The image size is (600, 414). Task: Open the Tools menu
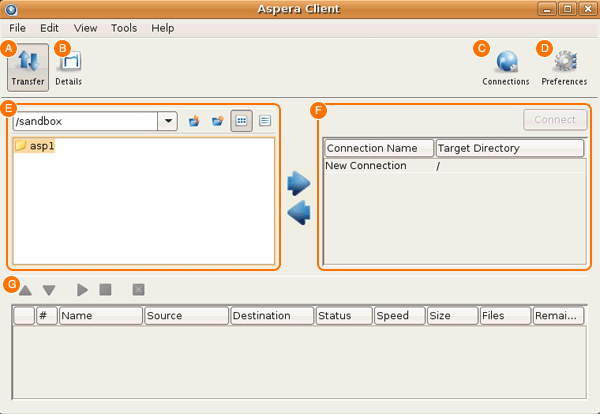tap(124, 28)
